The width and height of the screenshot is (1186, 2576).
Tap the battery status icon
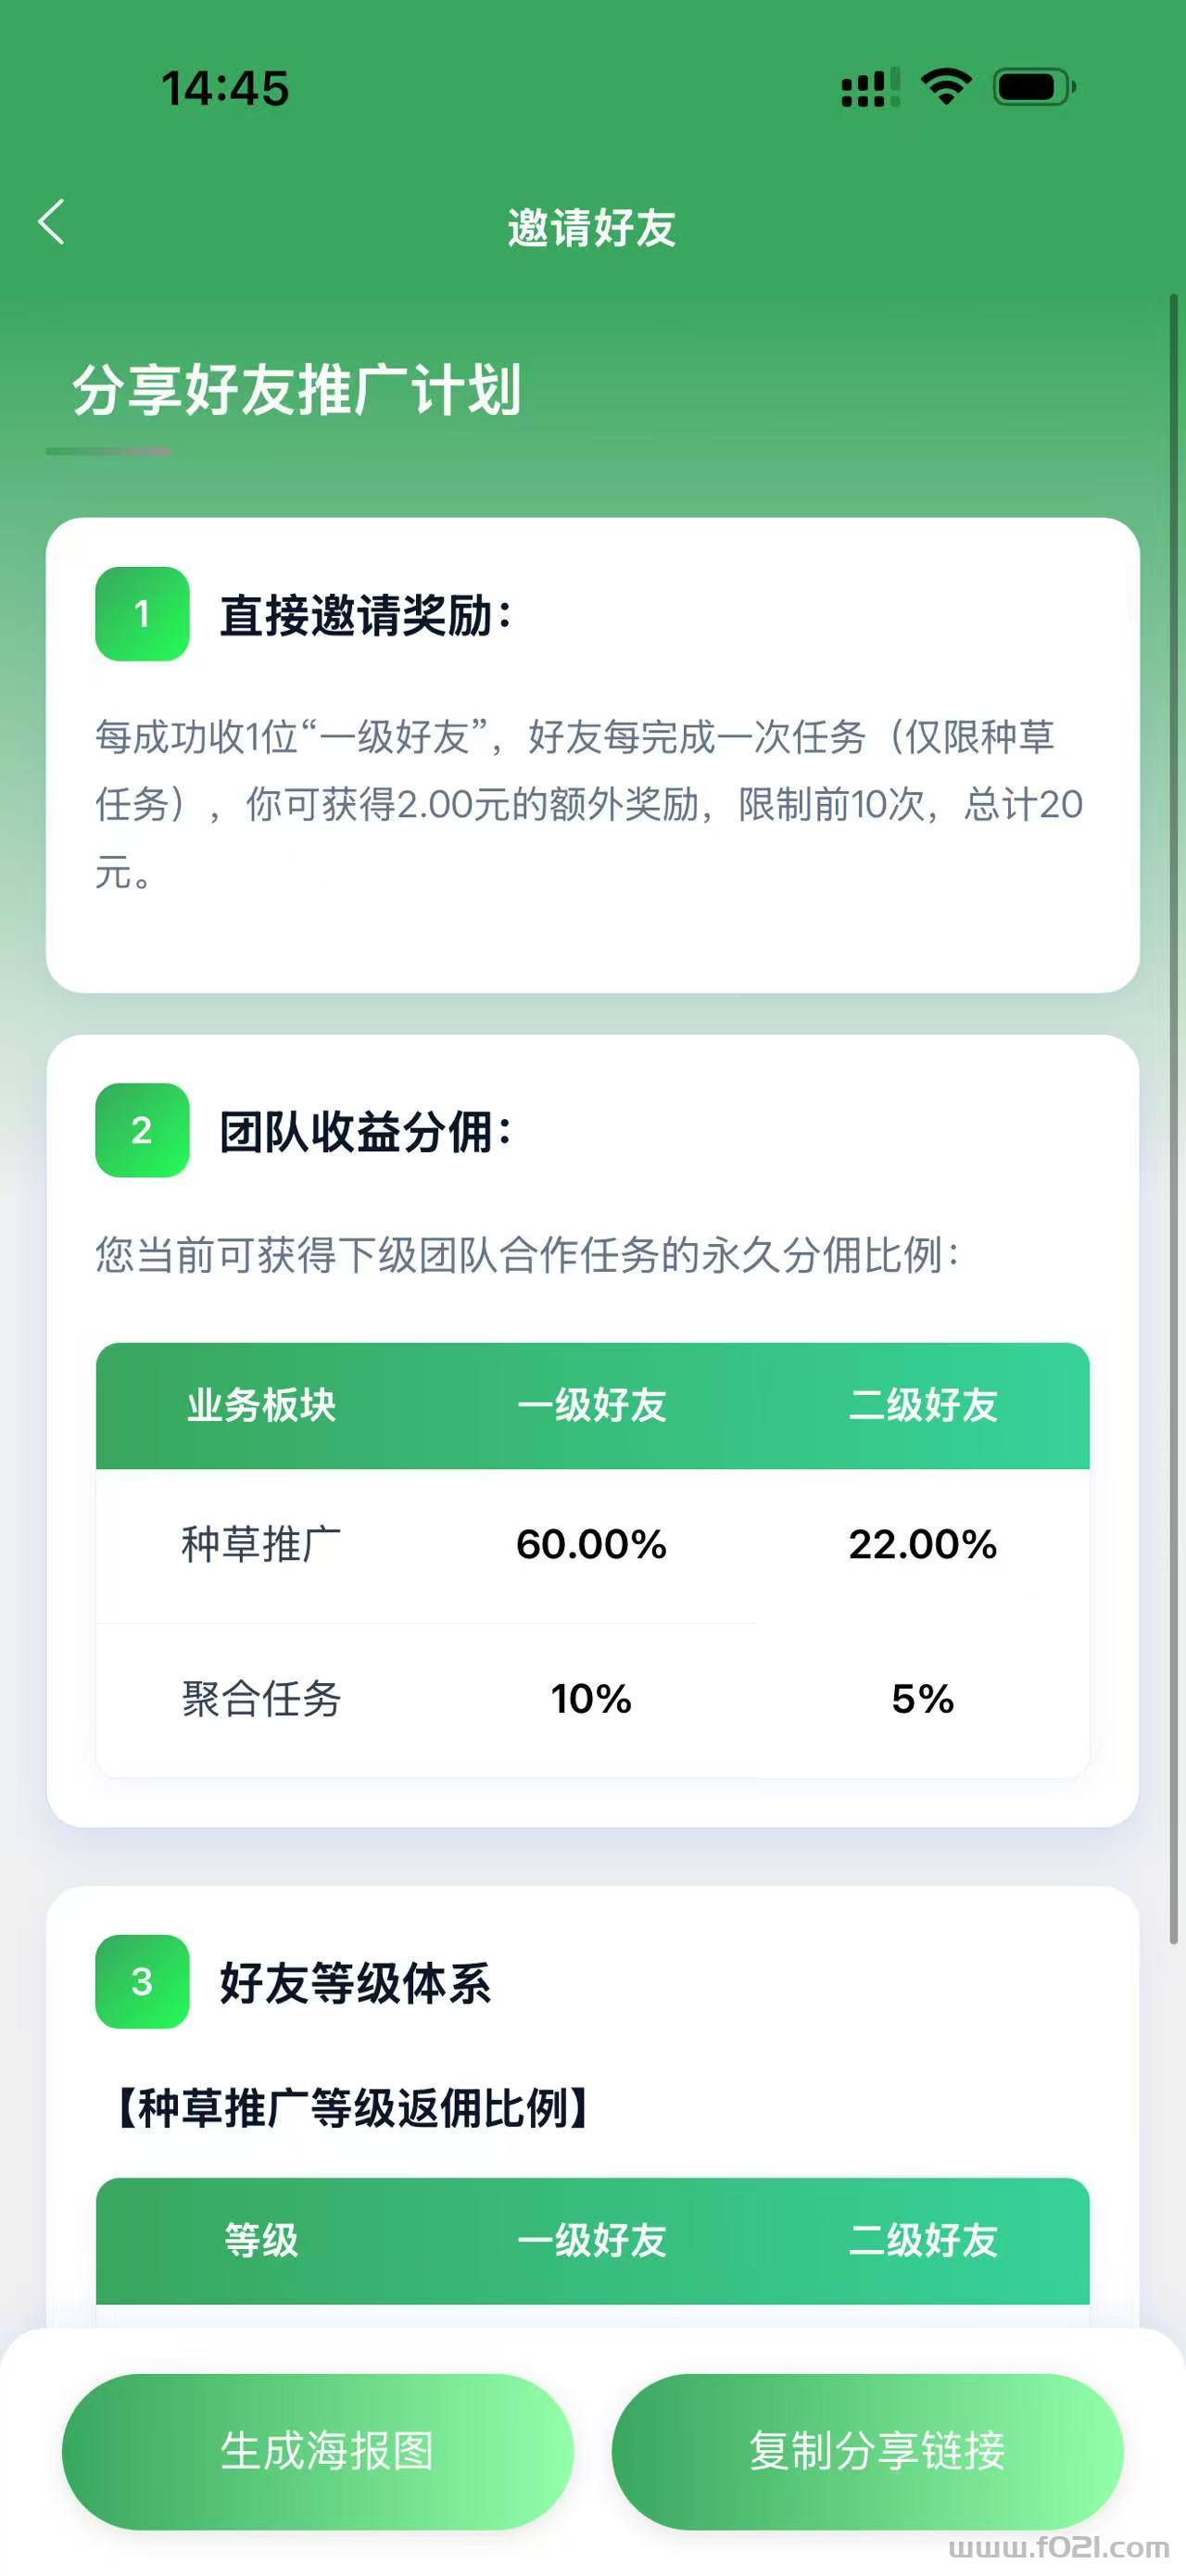point(1033,87)
